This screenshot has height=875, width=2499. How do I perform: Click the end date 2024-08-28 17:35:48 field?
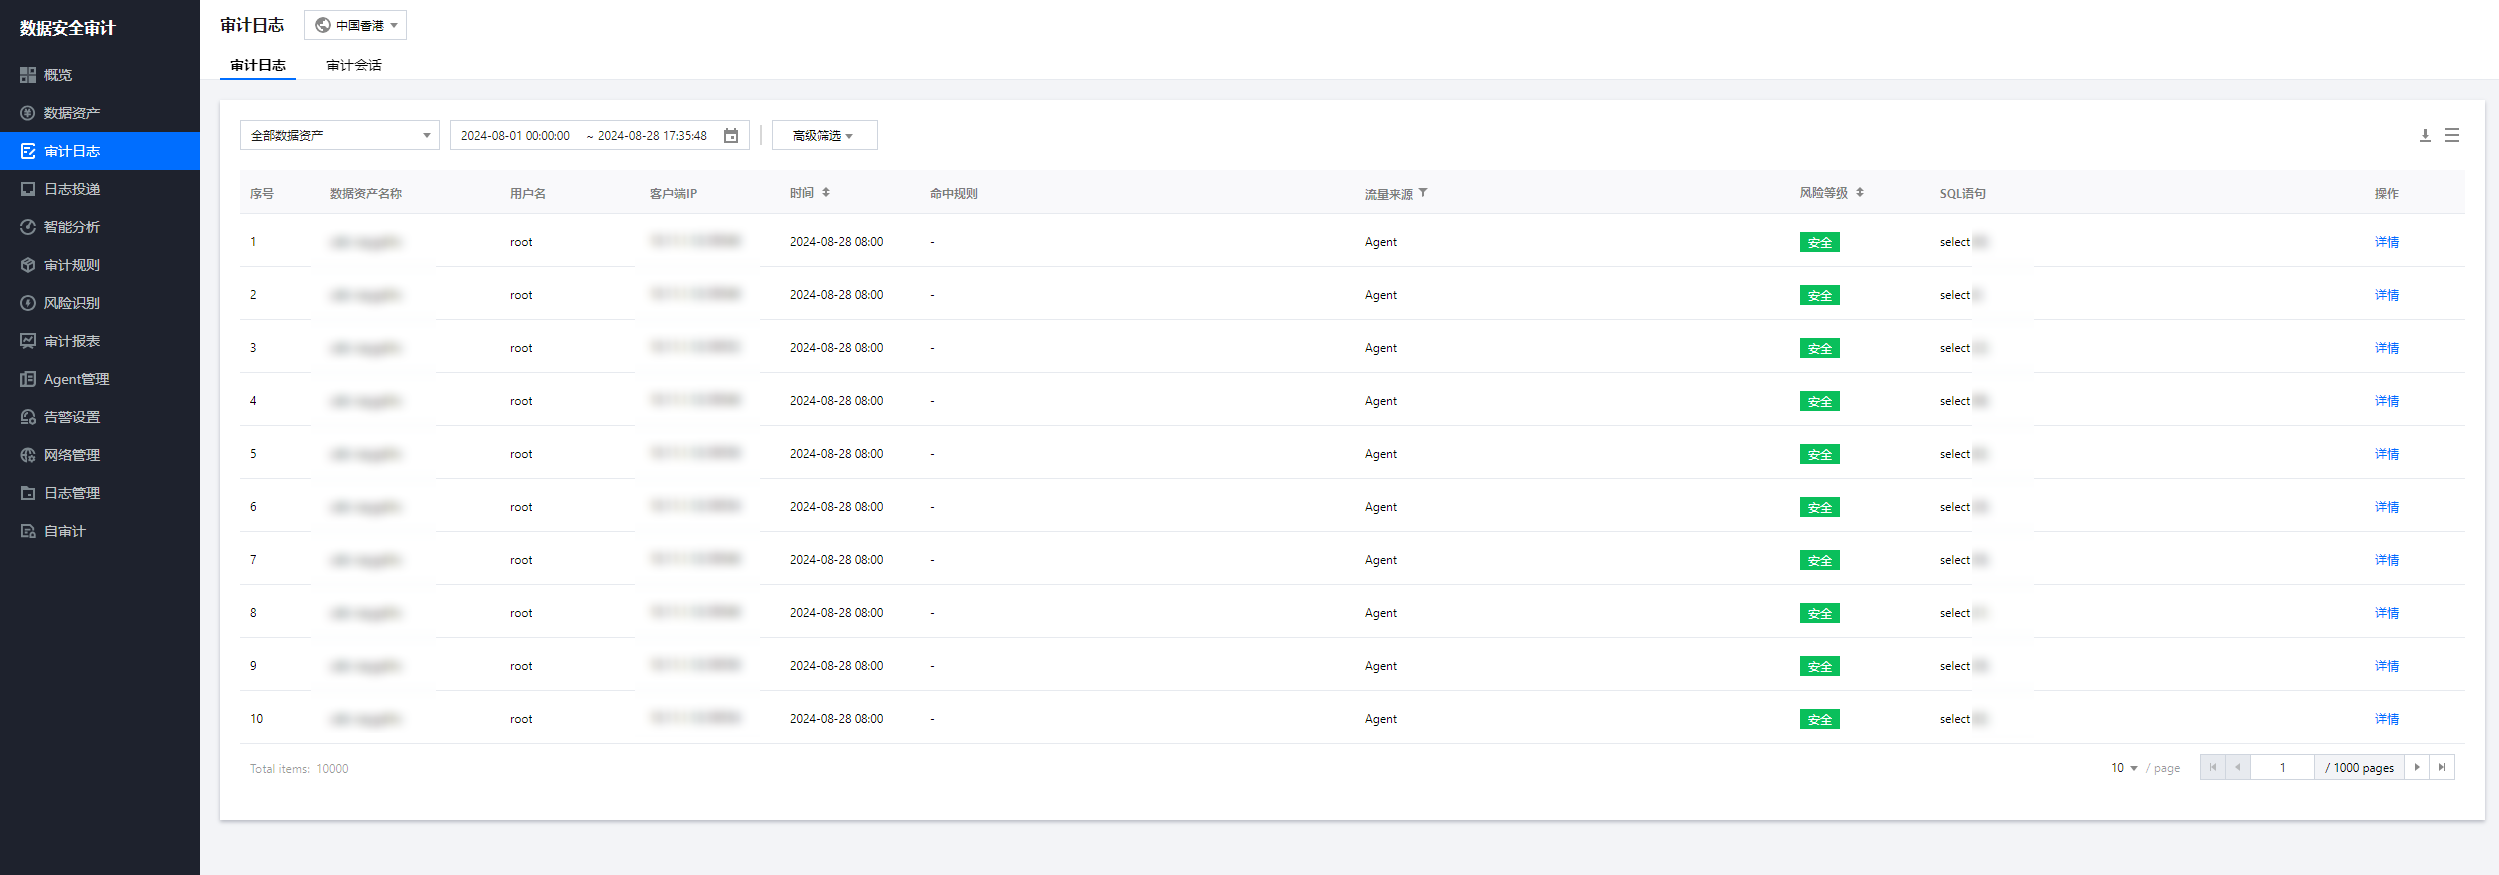click(652, 136)
